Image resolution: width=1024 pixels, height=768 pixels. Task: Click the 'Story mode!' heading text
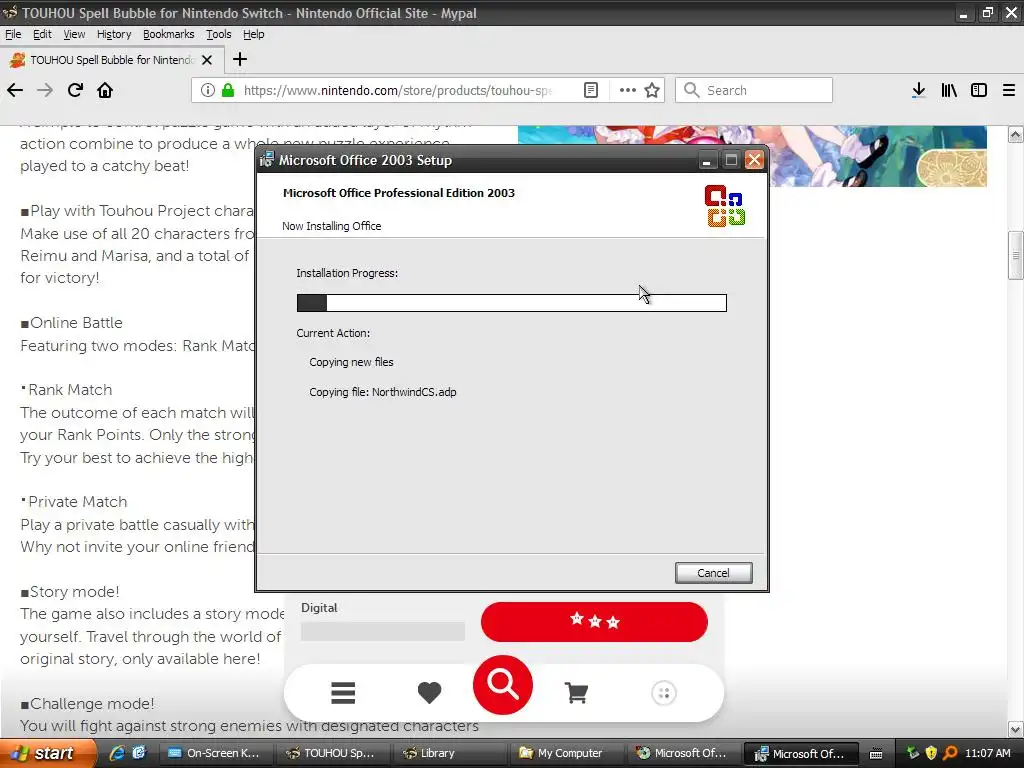pyautogui.click(x=74, y=592)
